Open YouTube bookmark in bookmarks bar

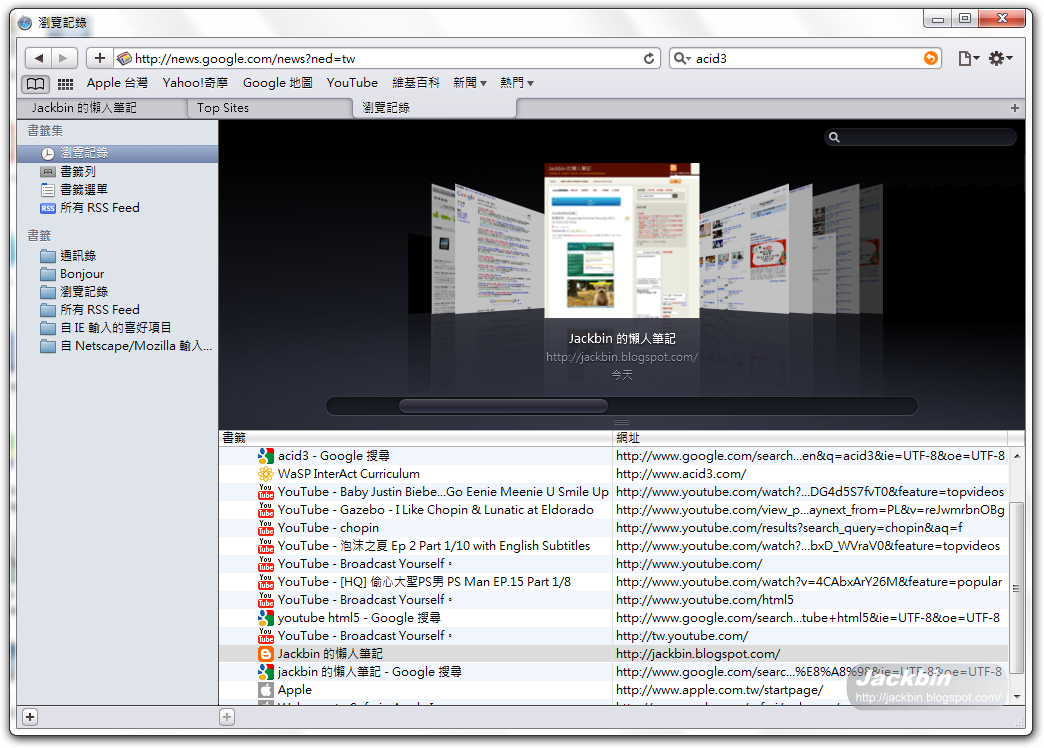[352, 83]
